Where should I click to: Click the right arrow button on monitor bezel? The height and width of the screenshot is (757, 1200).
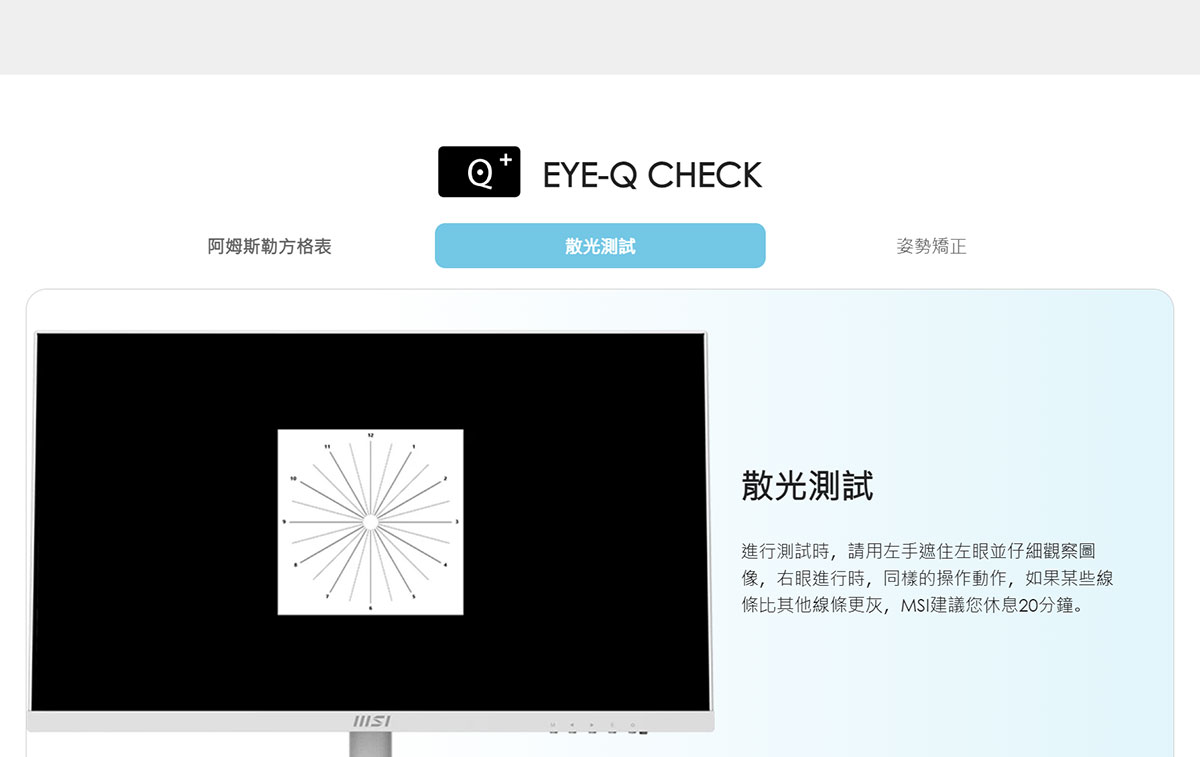click(x=592, y=725)
